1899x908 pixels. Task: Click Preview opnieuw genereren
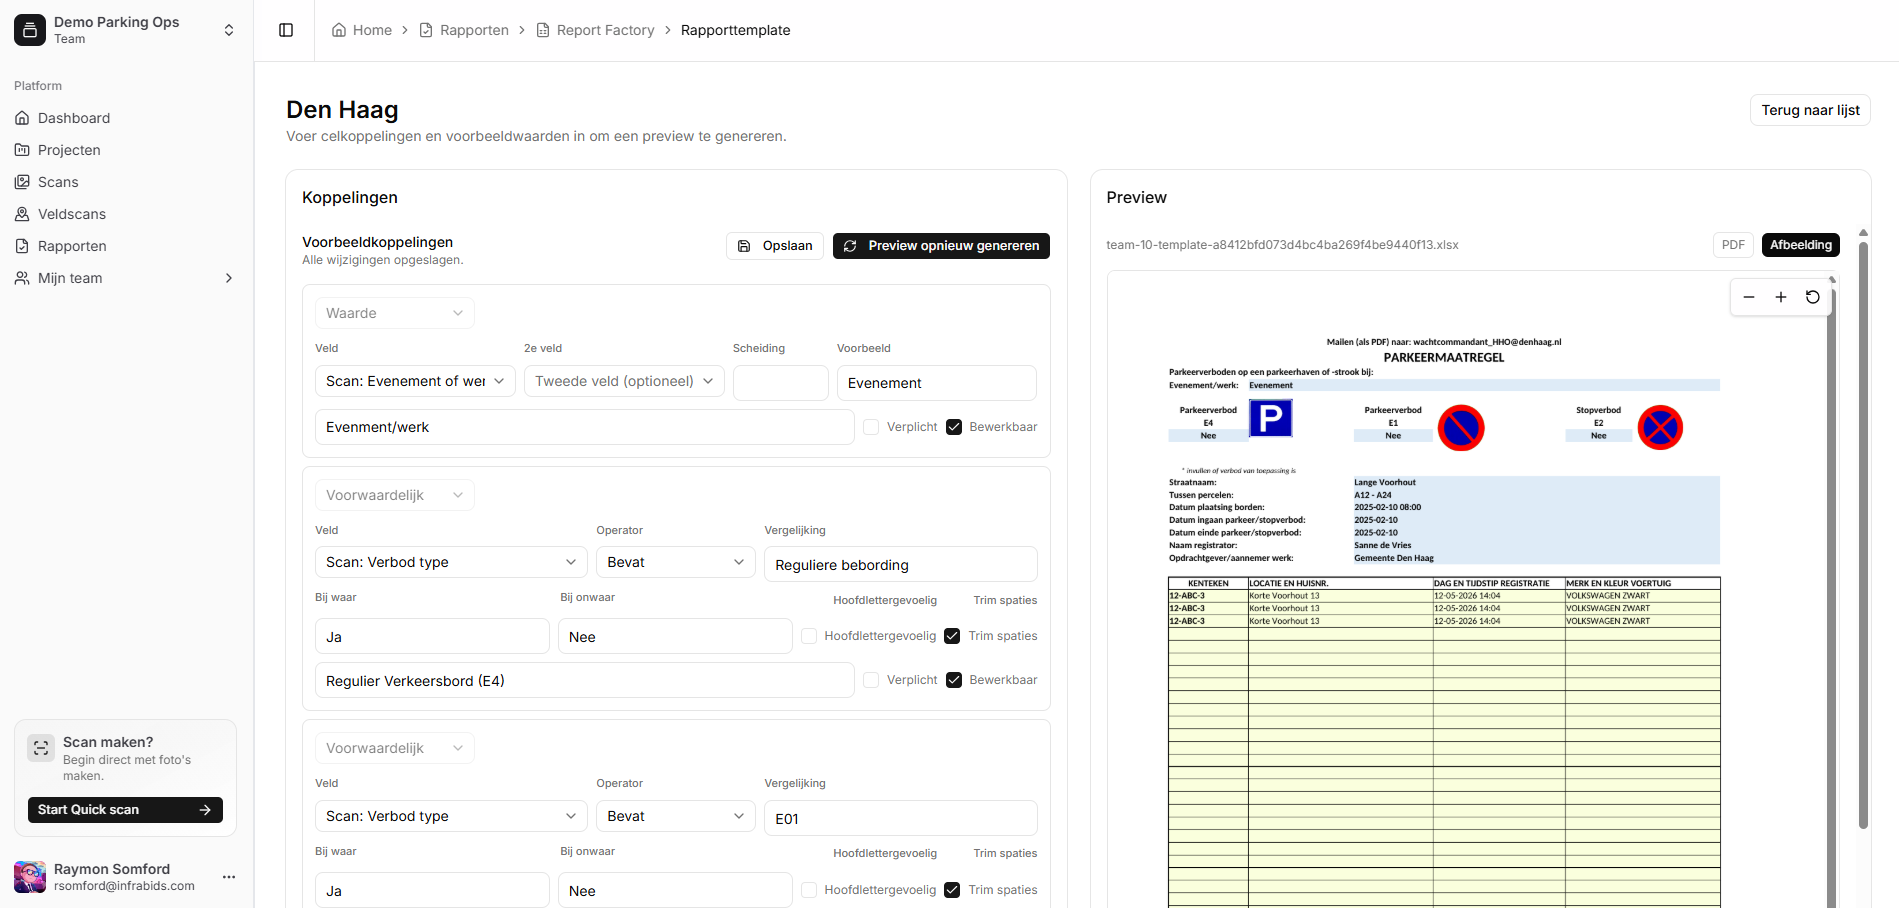coord(941,246)
